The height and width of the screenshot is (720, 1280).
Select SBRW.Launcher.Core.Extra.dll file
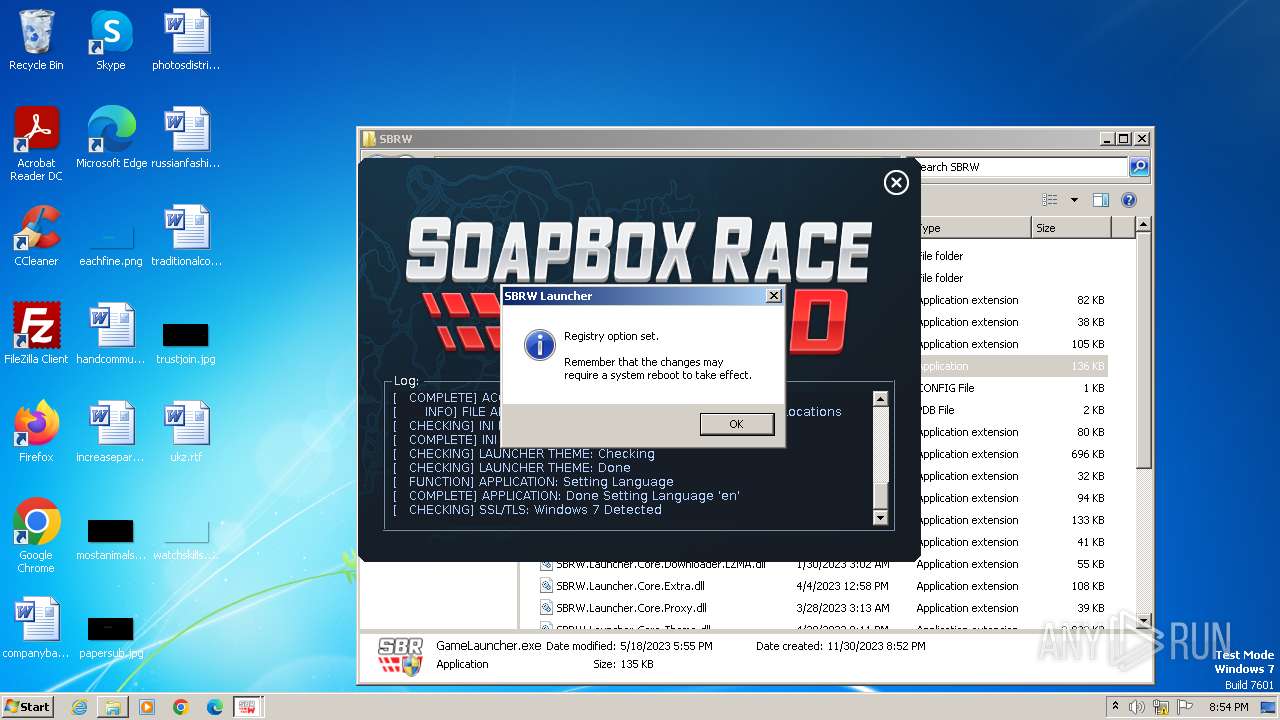630,586
